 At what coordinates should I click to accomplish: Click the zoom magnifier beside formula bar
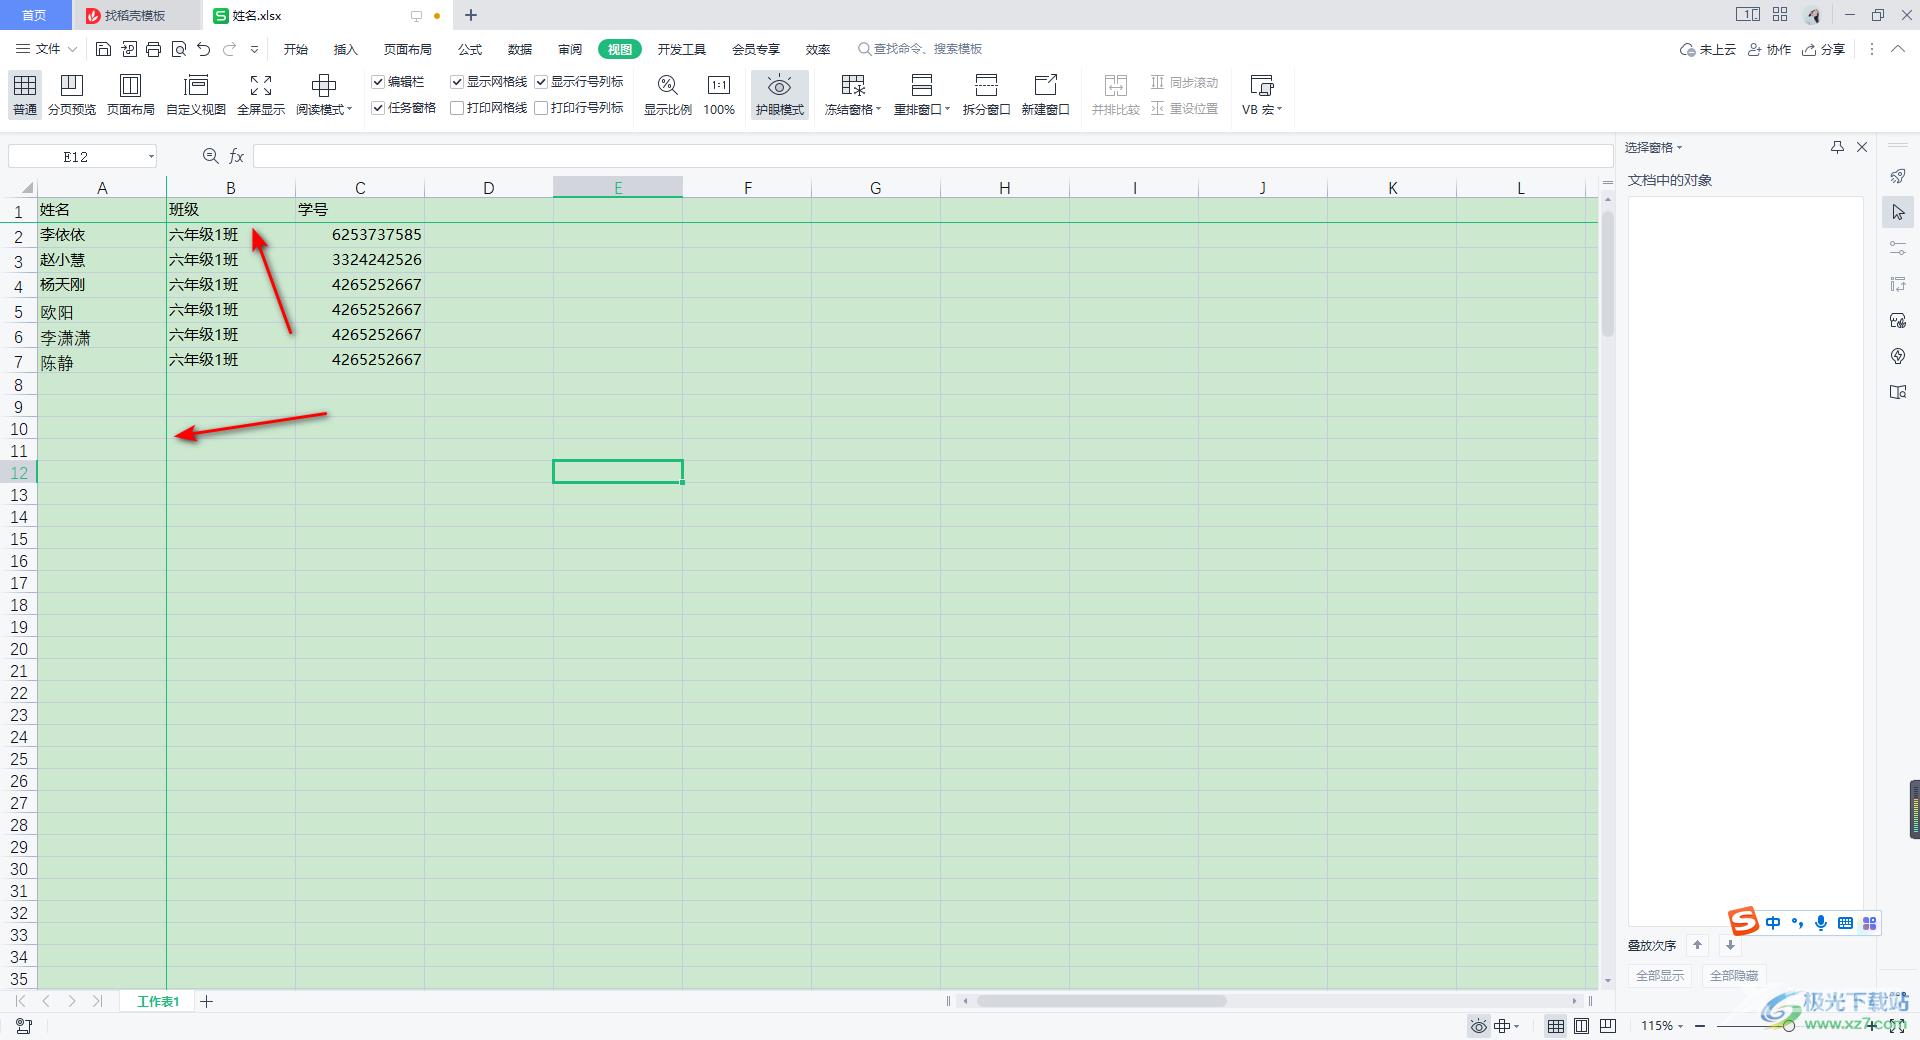point(210,156)
